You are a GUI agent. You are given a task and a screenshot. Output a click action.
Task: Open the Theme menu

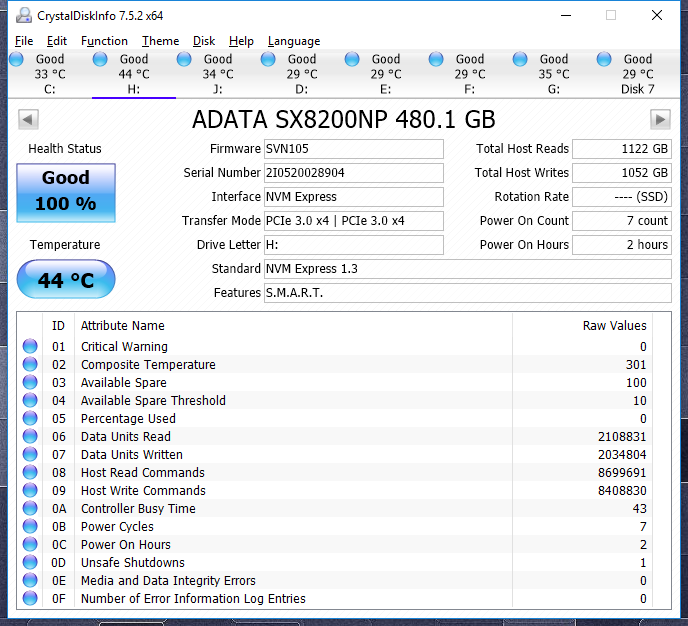[160, 41]
